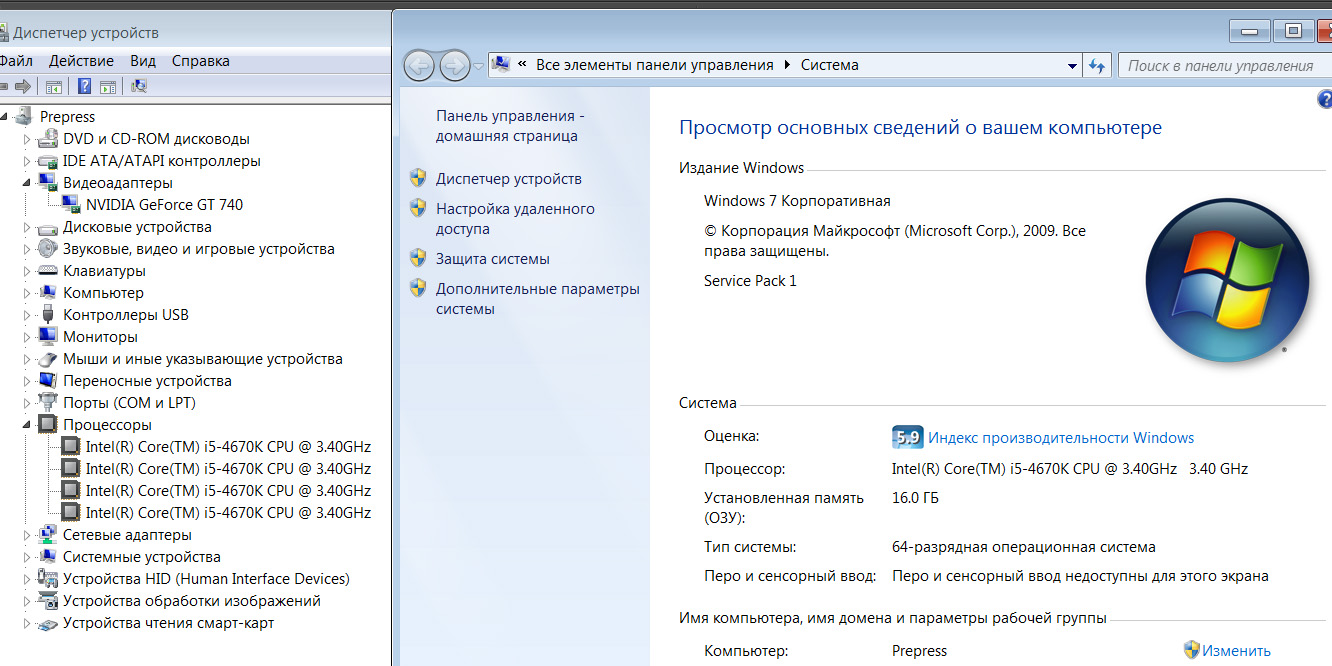This screenshot has height=666, width=1332.
Task: Expand Порты (COM и LPT) node
Action: 27,403
